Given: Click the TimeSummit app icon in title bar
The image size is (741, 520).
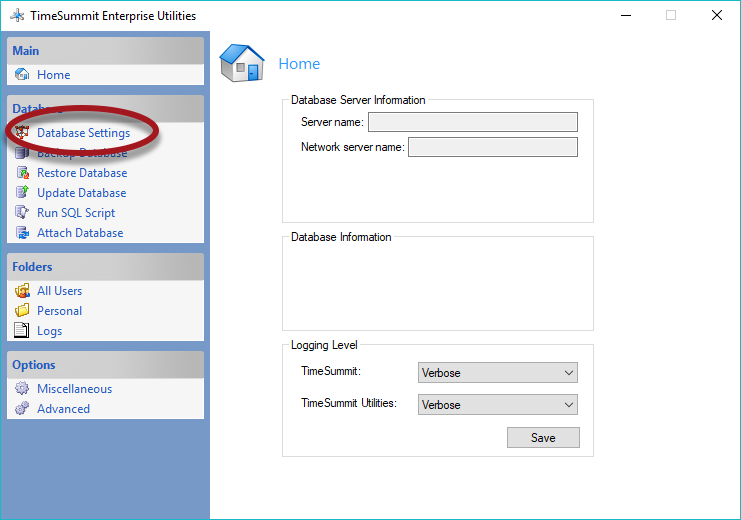Looking at the screenshot, I should pos(17,15).
